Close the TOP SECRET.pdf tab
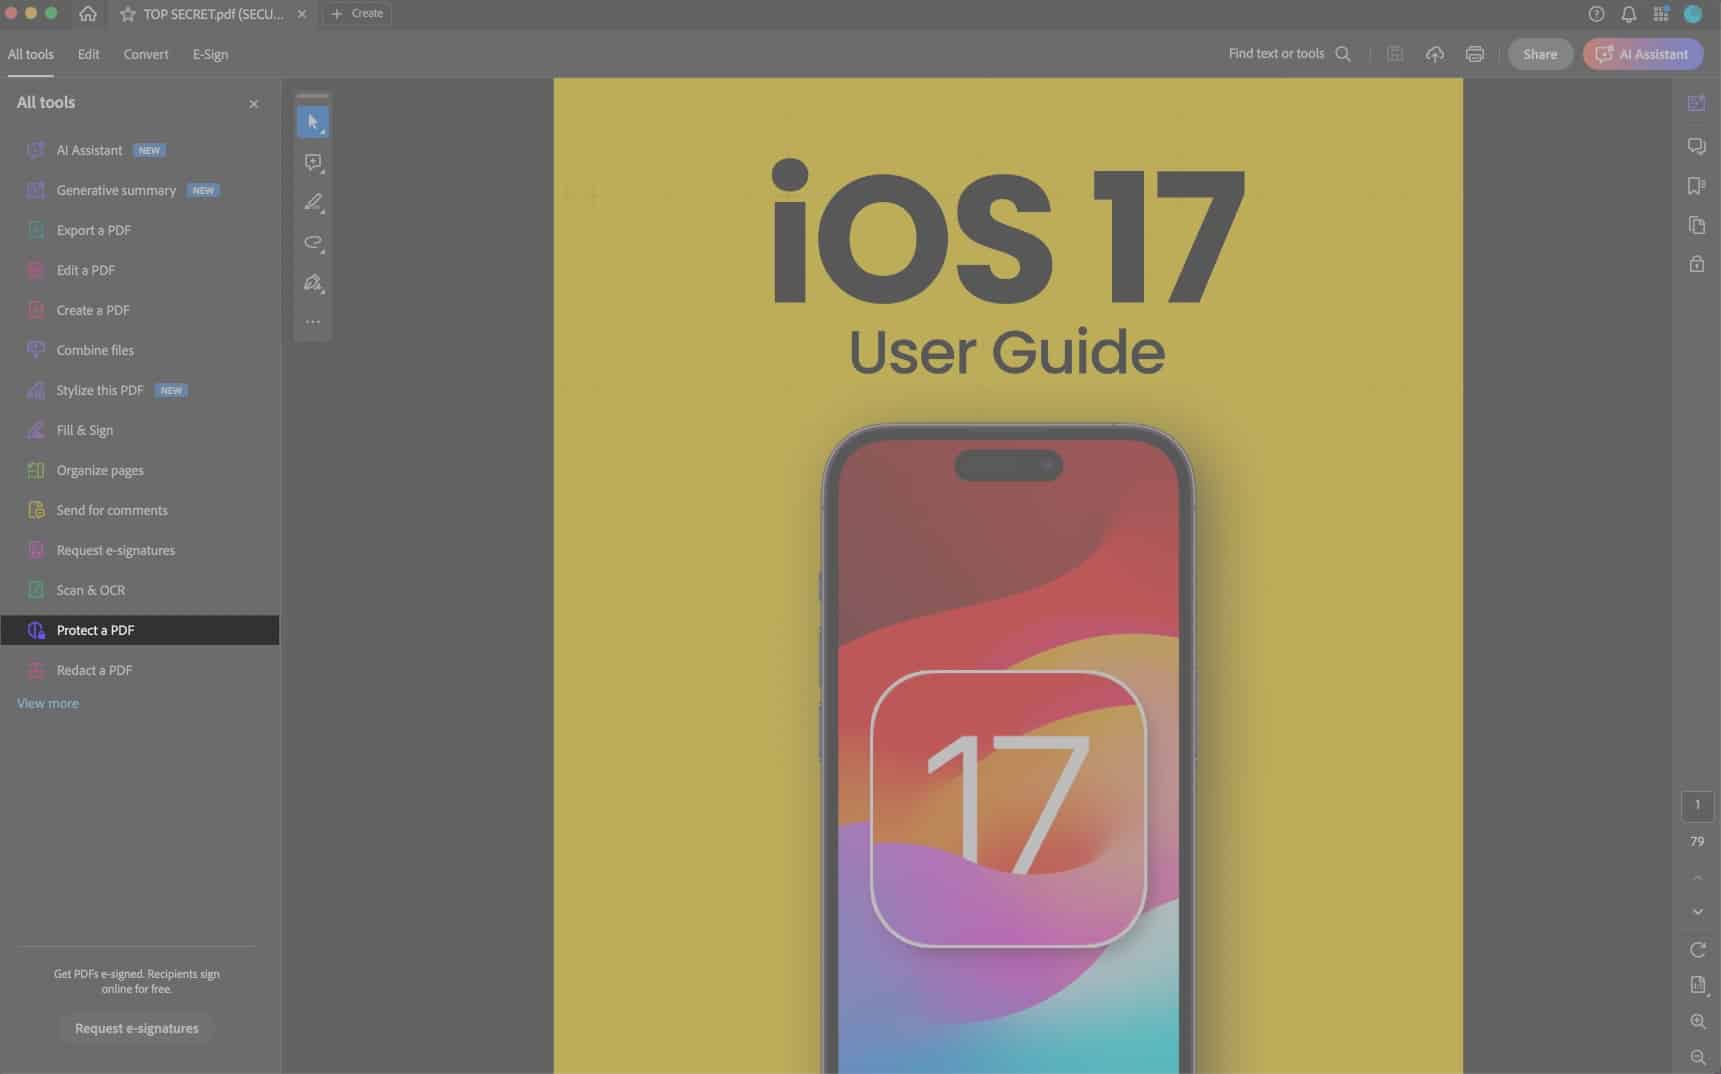This screenshot has width=1721, height=1074. coord(302,14)
